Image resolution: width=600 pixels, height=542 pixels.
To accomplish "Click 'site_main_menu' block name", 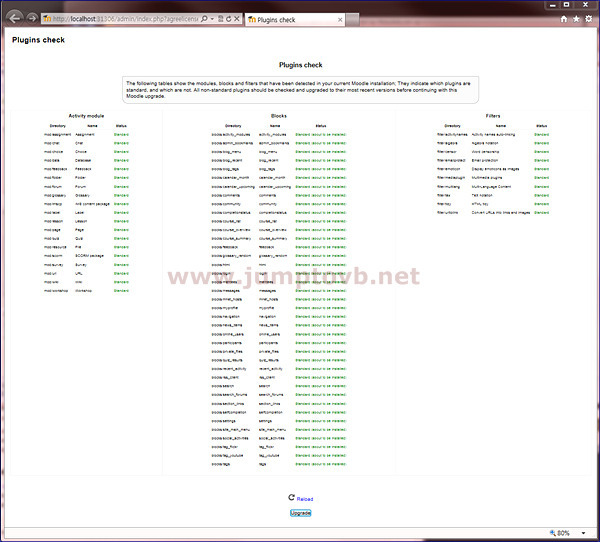I will click(x=272, y=429).
